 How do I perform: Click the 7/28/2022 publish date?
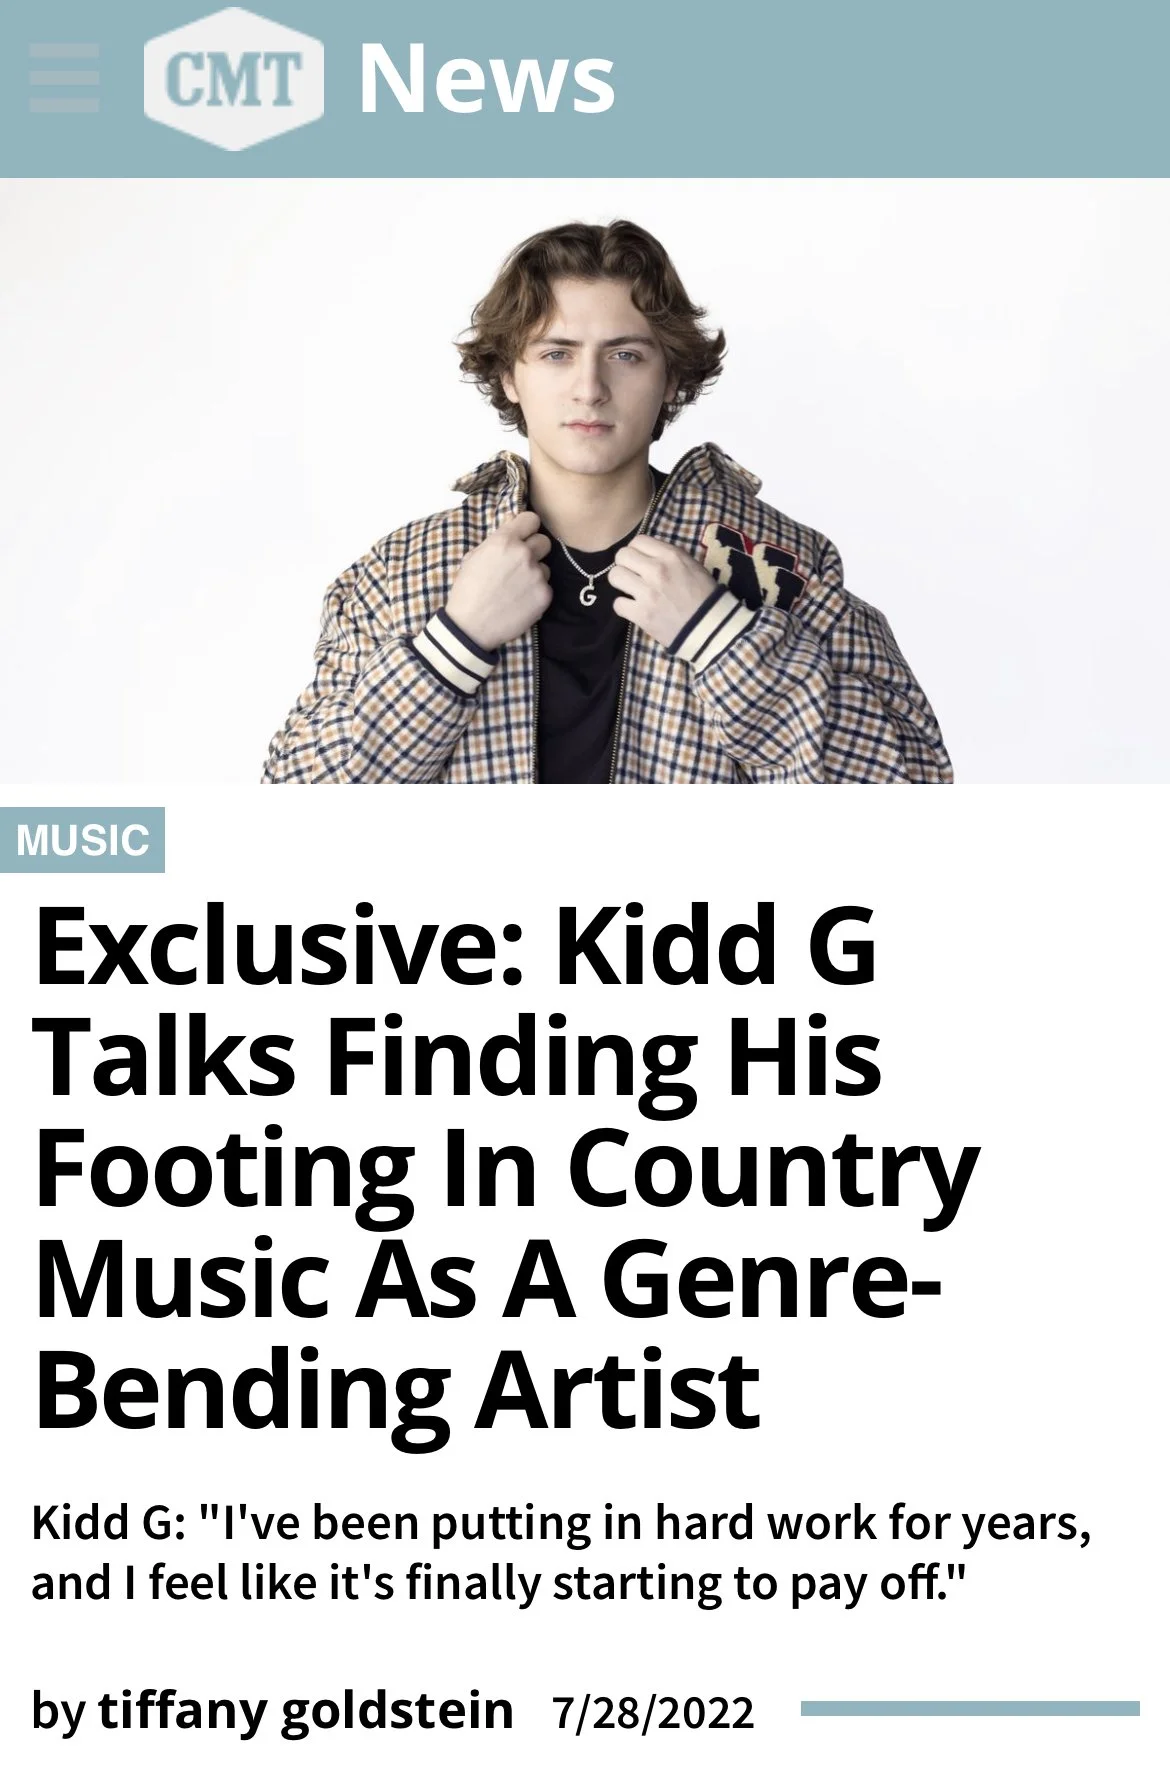(x=653, y=1713)
